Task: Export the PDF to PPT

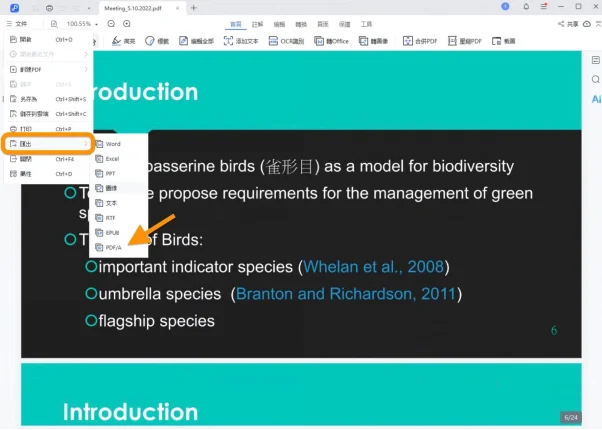Action: (x=118, y=174)
